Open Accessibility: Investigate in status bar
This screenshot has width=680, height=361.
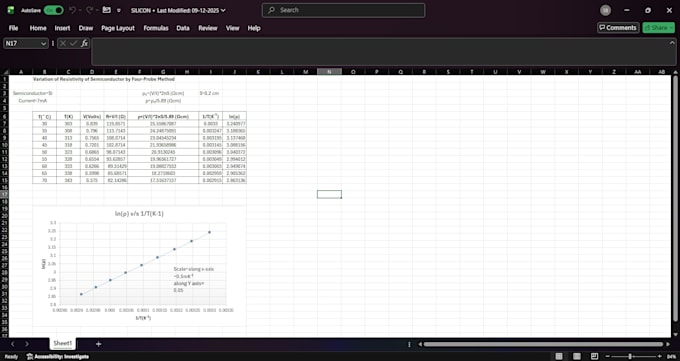click(x=58, y=356)
